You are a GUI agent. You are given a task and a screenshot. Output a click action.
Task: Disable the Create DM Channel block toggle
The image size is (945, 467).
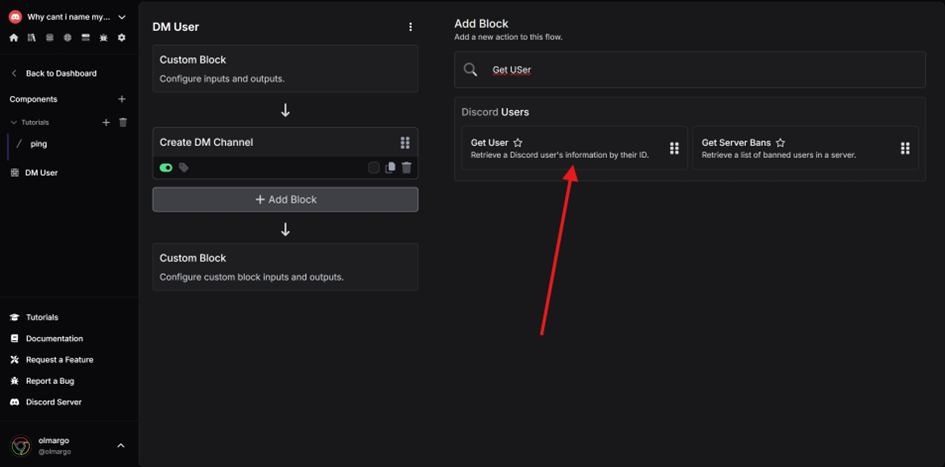[166, 168]
